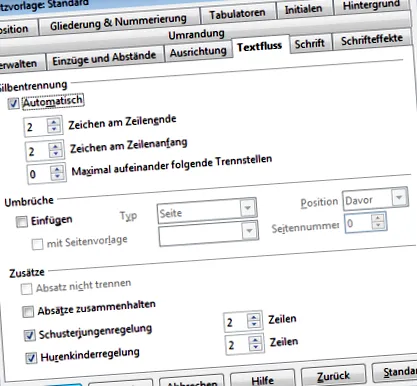Screen dimensions: 417x386
Task: Decrease Maximal aufeinander folgende Trennstellen value
Action: 57,176
